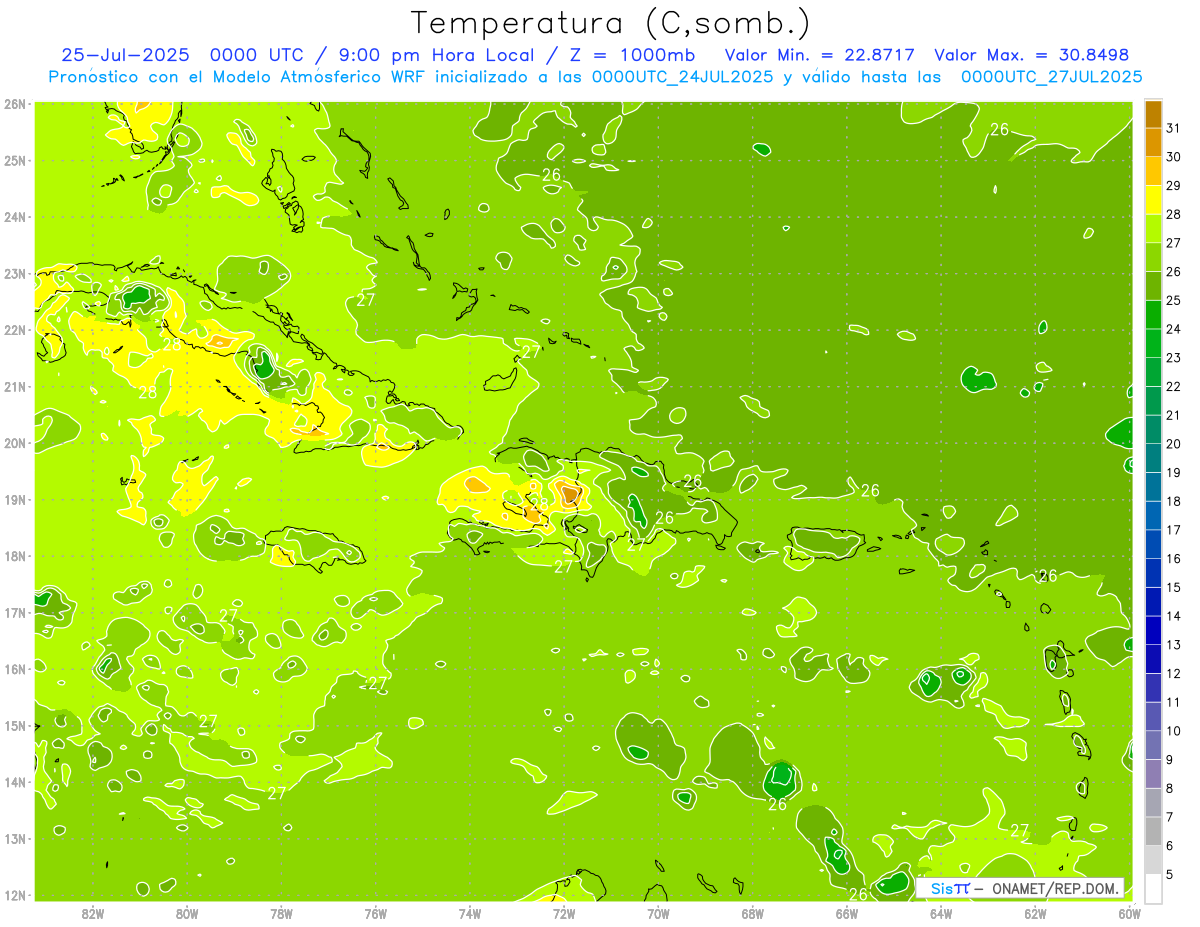Select the orange legend band between 30 and 31
Screen dimensions: 1200x927
pos(1153,142)
